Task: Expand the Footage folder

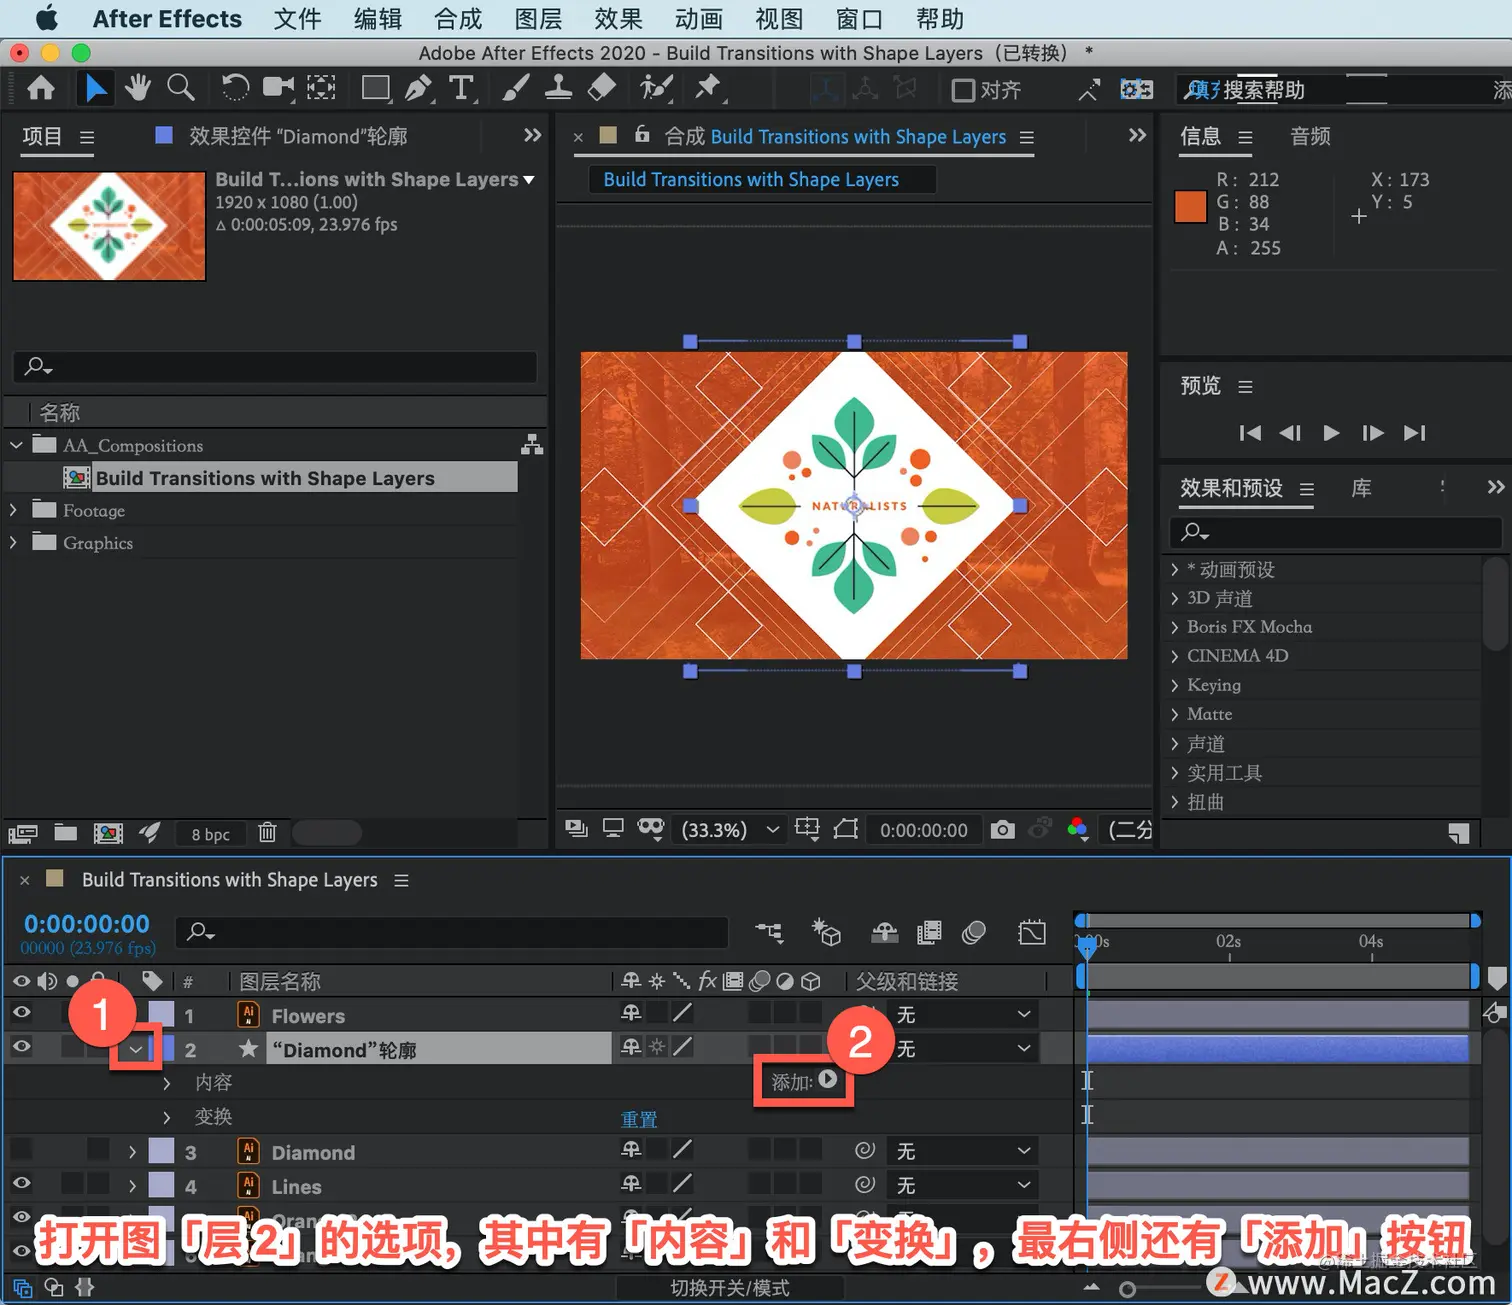Action: point(14,510)
